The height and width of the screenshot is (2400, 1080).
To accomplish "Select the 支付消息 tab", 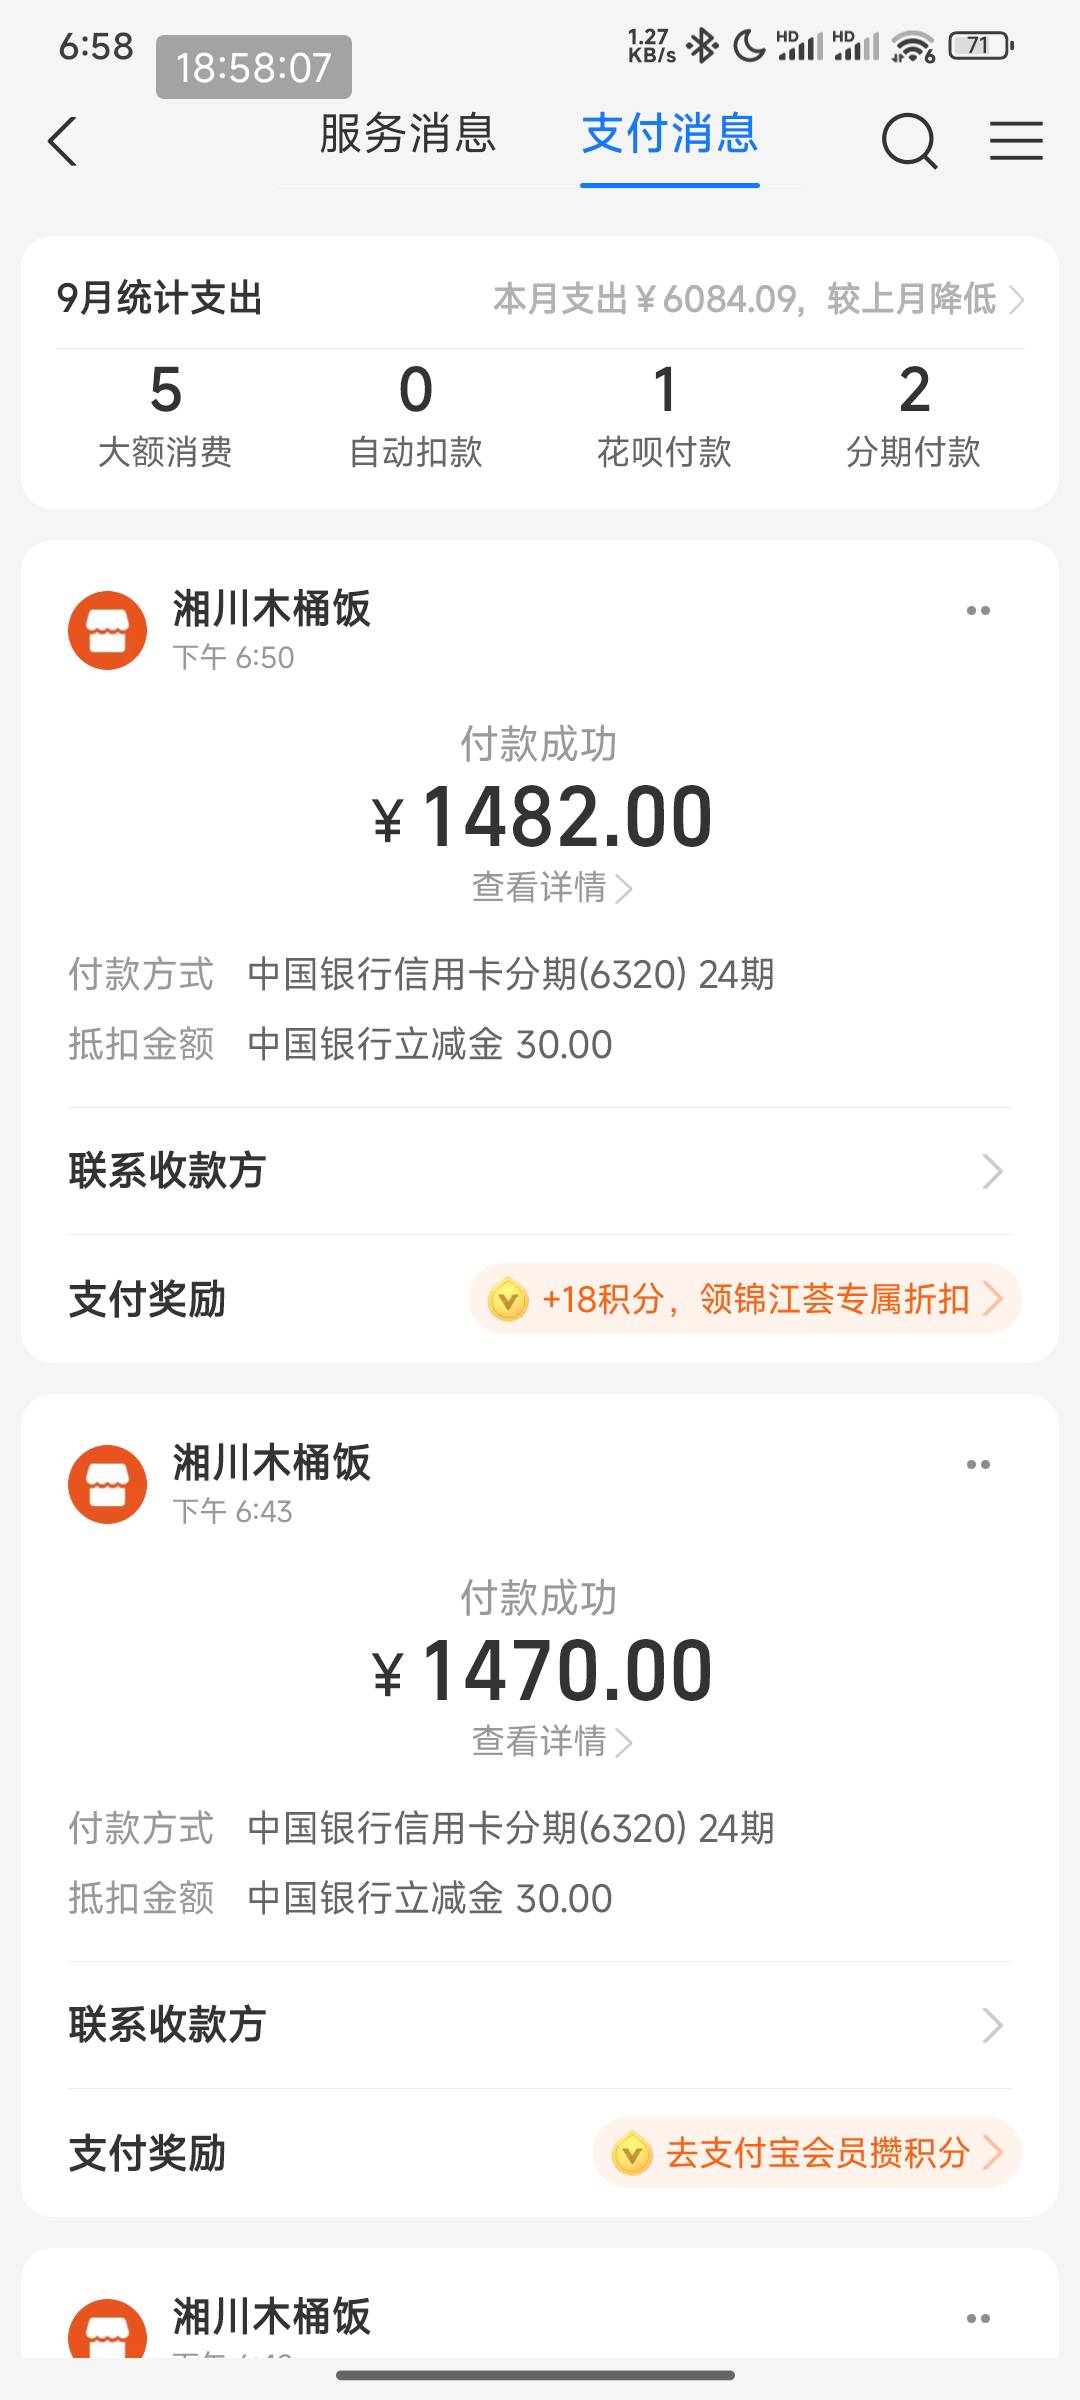I will click(670, 134).
